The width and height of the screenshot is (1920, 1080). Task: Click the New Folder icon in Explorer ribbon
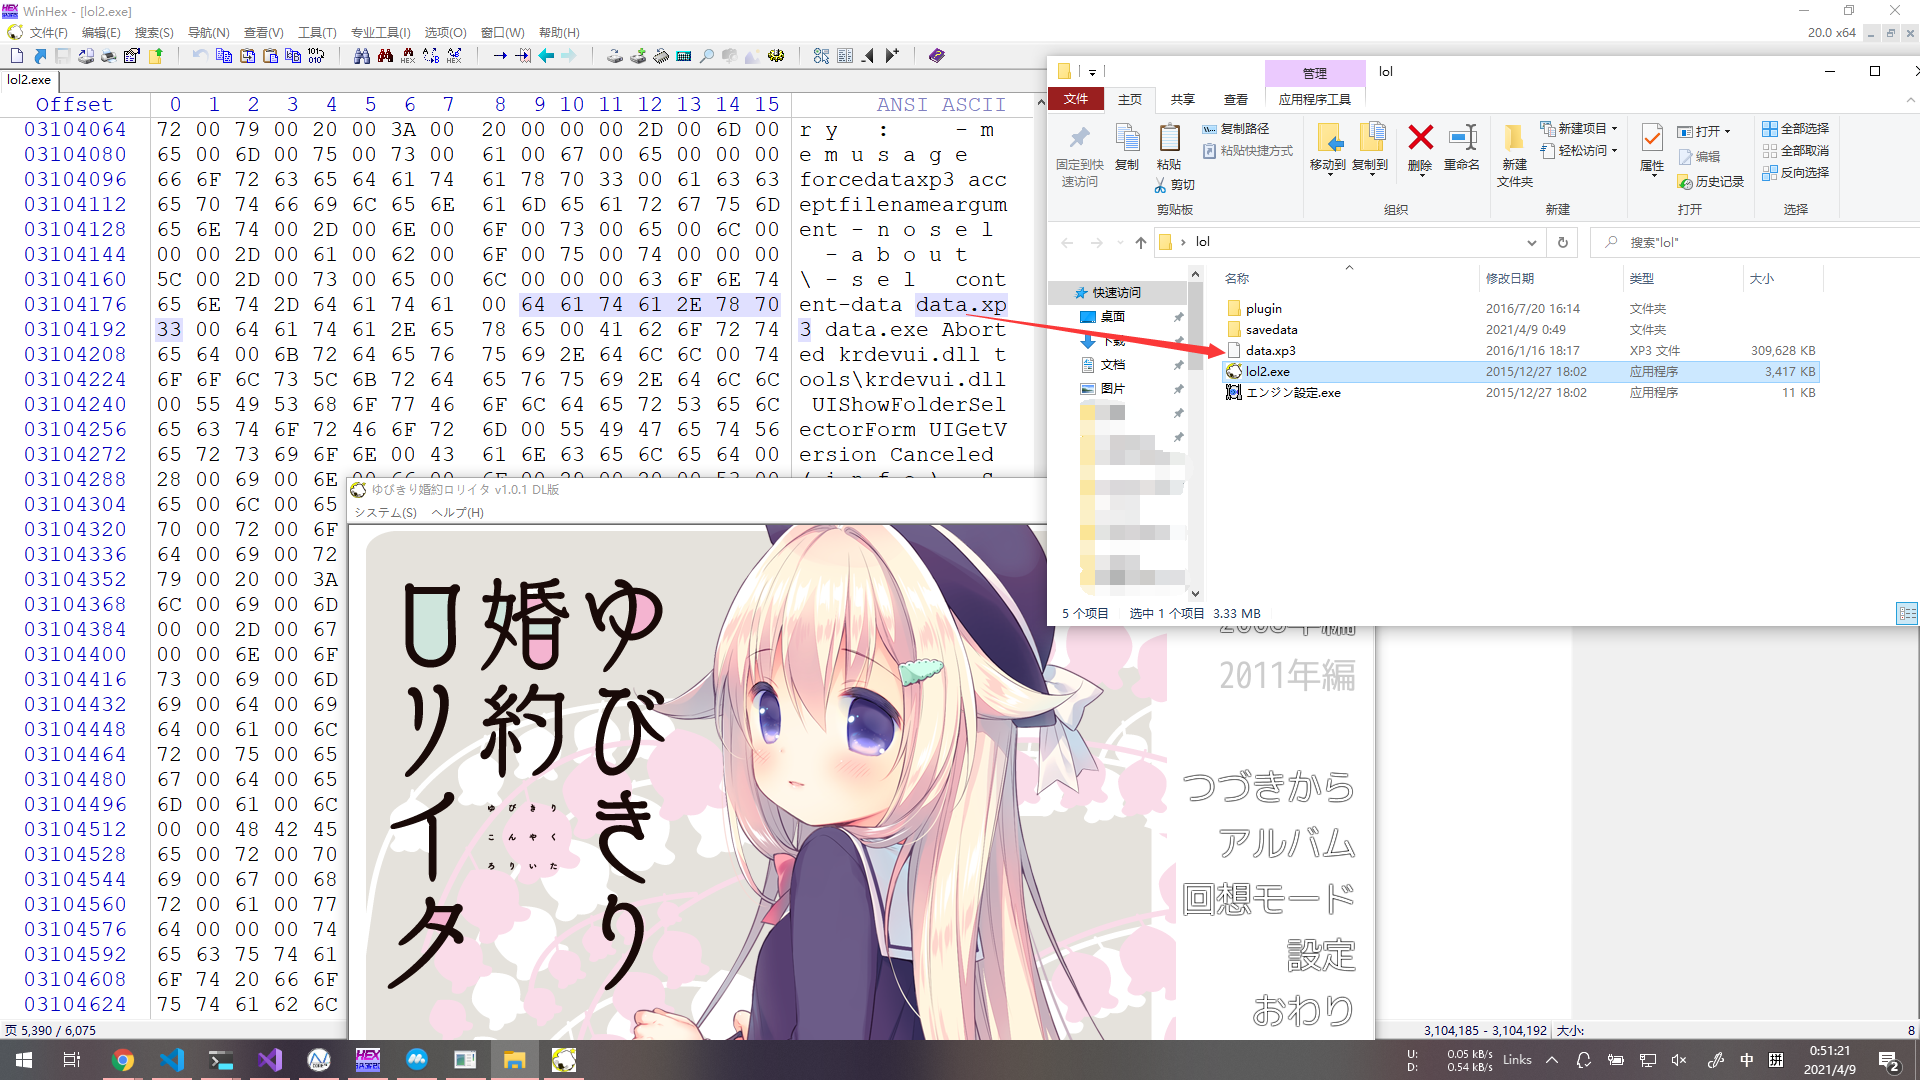tap(1514, 138)
